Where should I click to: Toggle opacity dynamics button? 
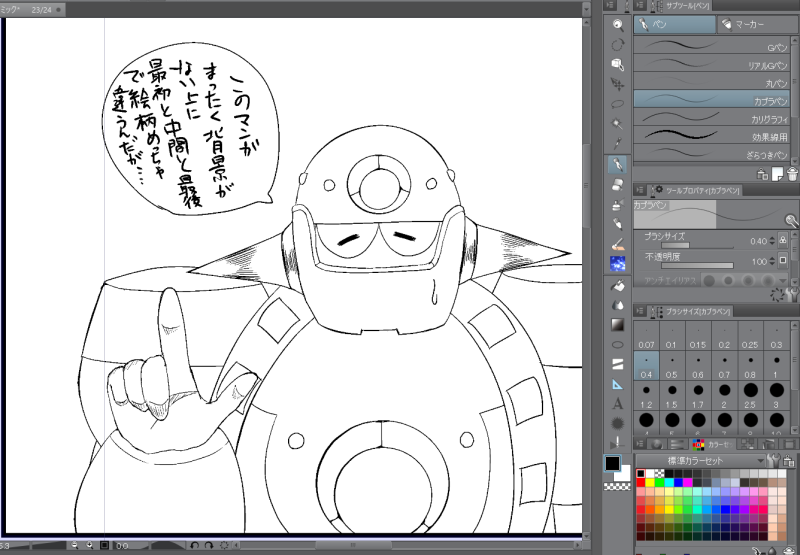coord(783,261)
